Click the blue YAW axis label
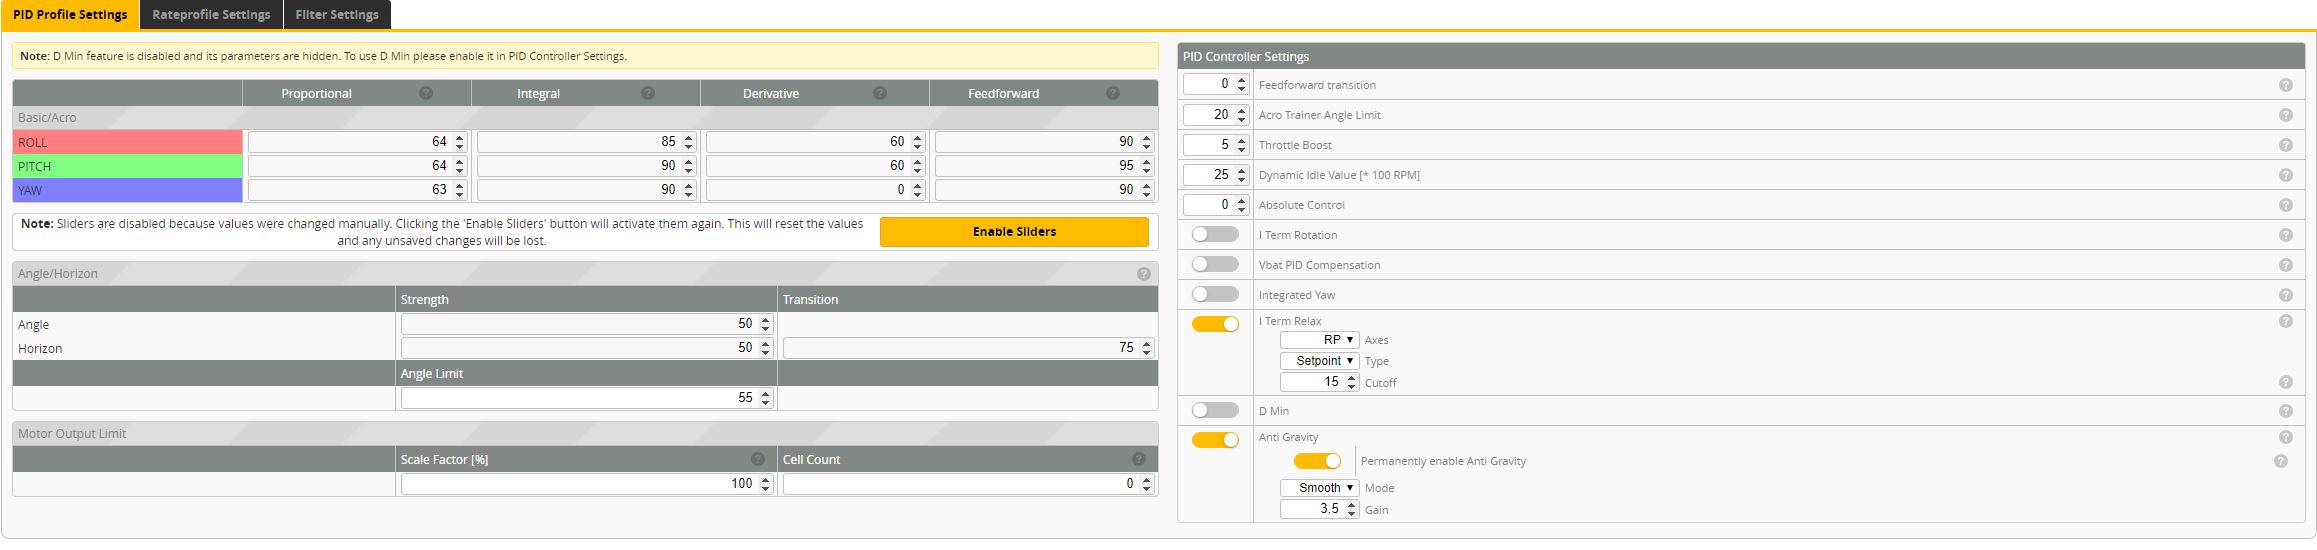The height and width of the screenshot is (550, 2317). [128, 190]
